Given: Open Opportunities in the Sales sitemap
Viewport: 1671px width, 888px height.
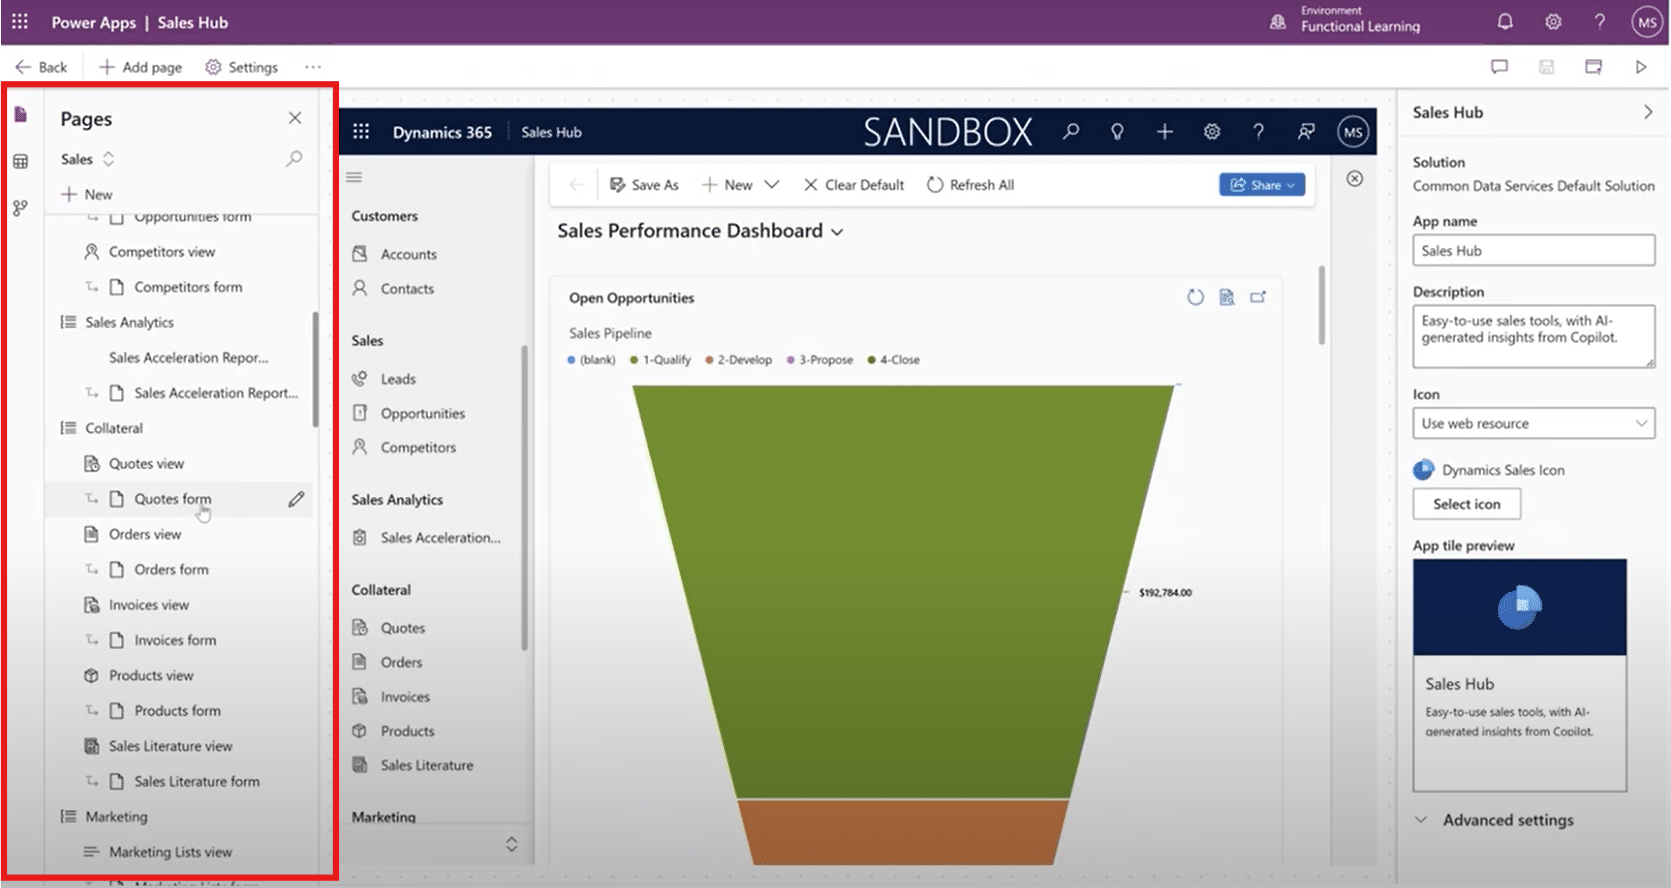Looking at the screenshot, I should [422, 413].
